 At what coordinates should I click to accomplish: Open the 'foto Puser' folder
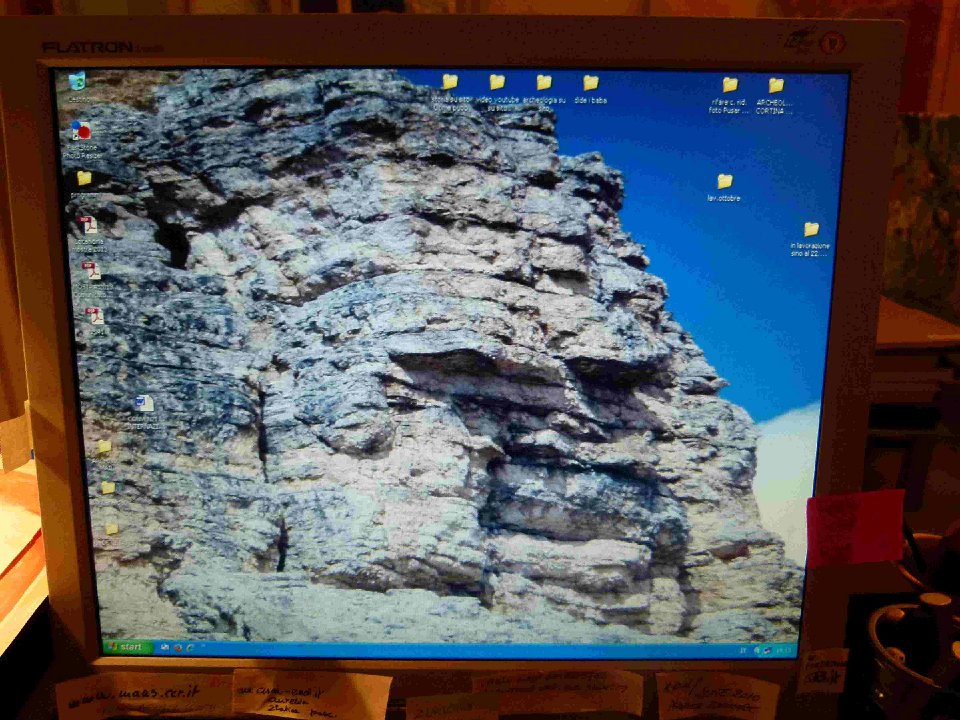coord(729,84)
